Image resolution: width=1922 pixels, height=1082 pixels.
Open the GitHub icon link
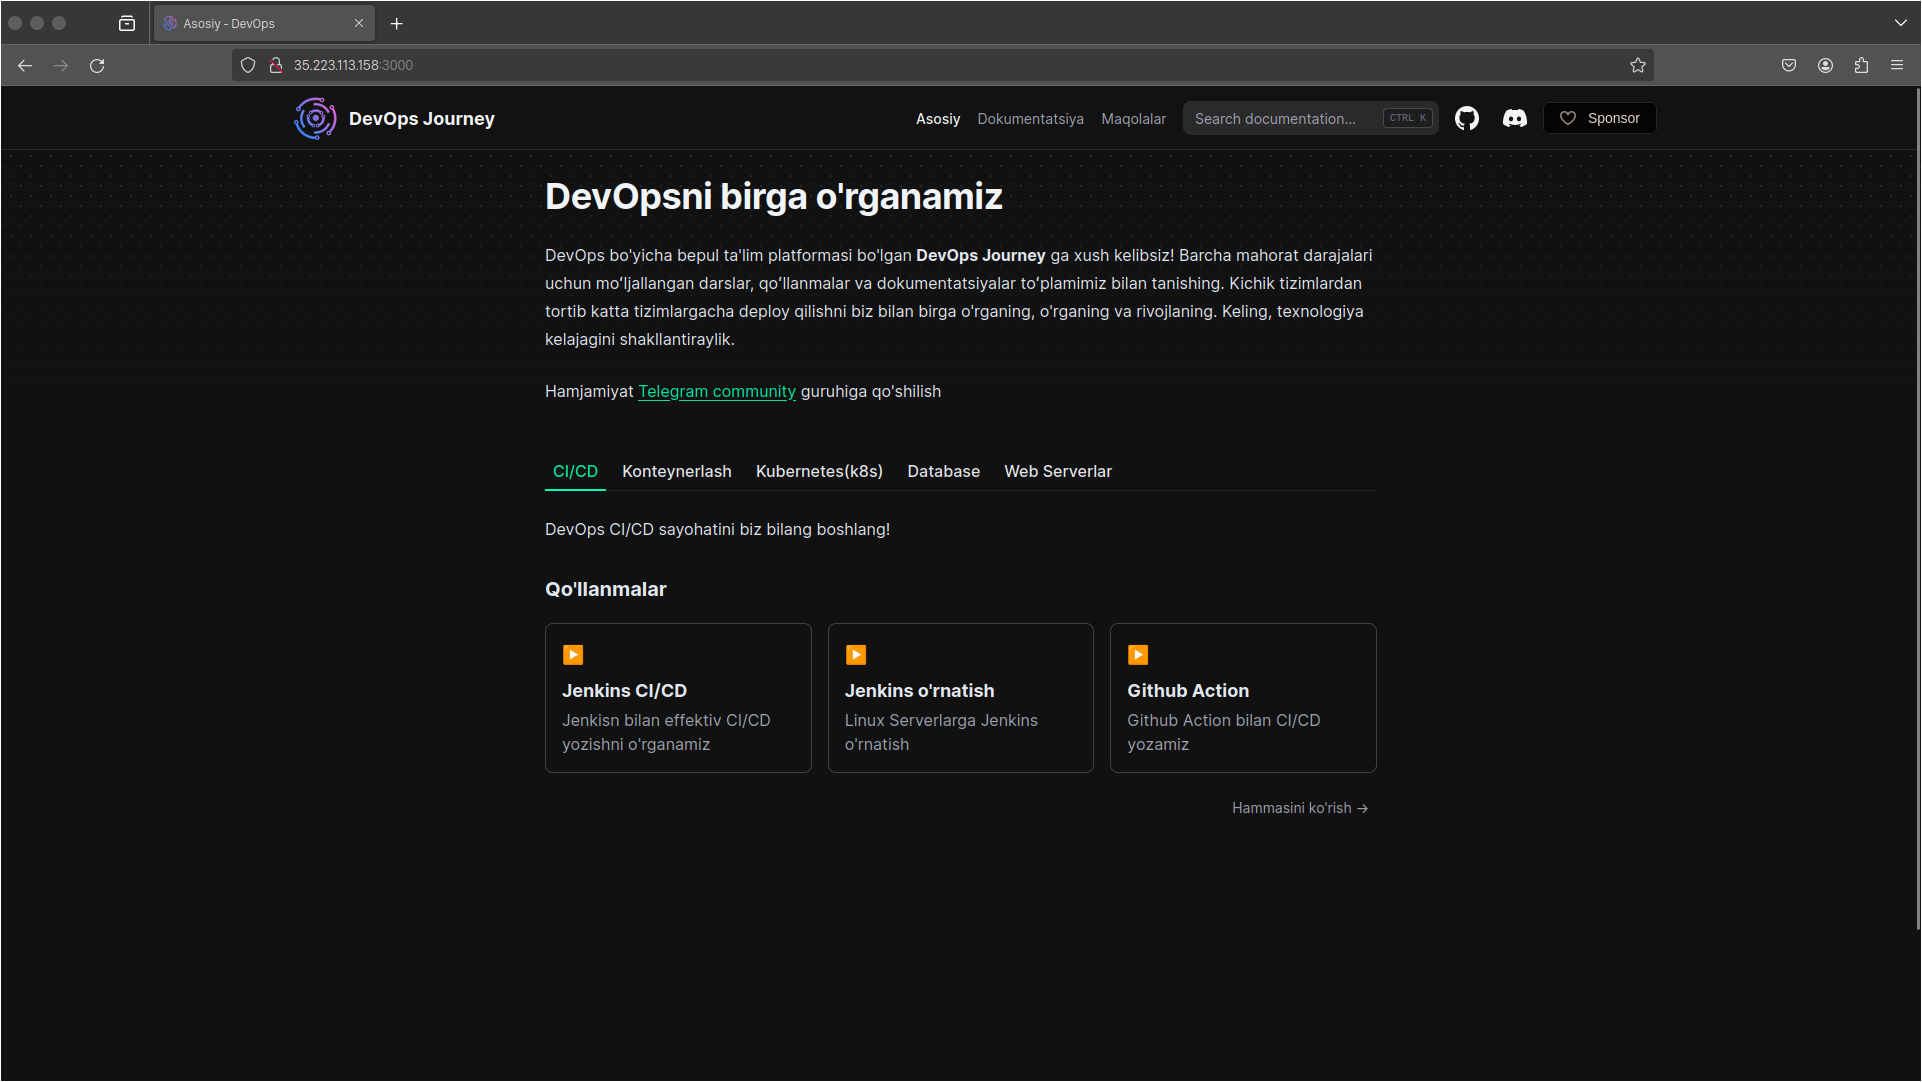click(1466, 118)
